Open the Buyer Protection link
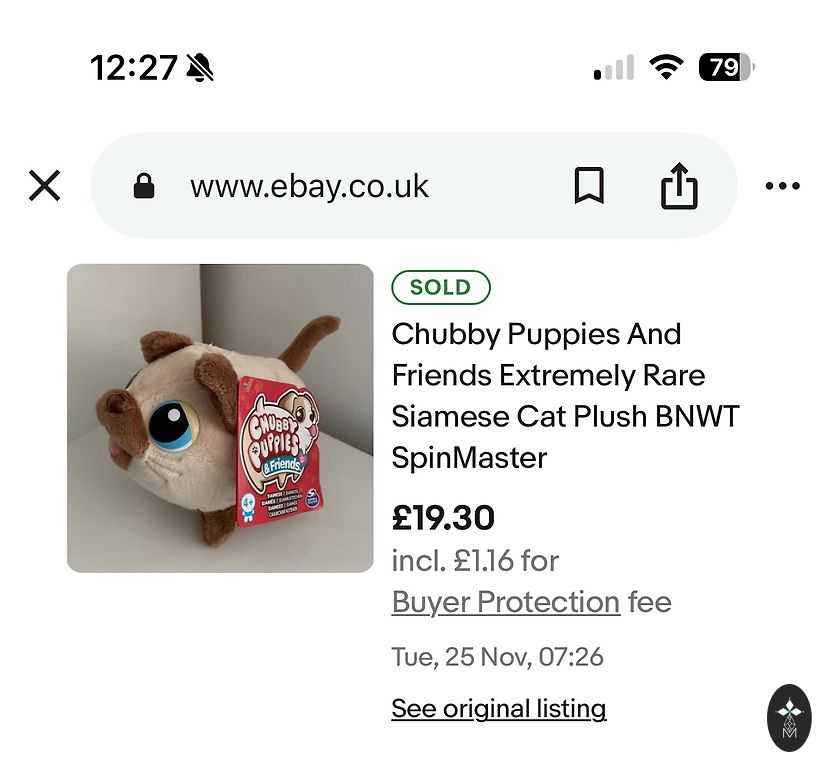 tap(506, 602)
